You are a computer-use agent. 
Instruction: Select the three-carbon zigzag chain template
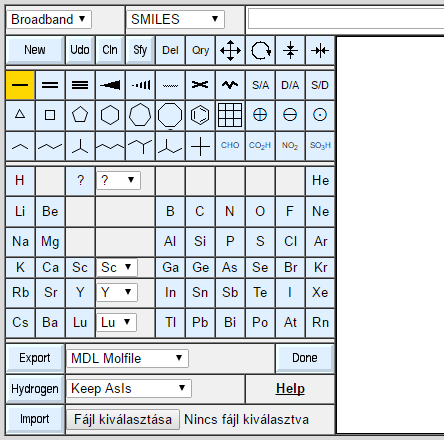[50, 146]
